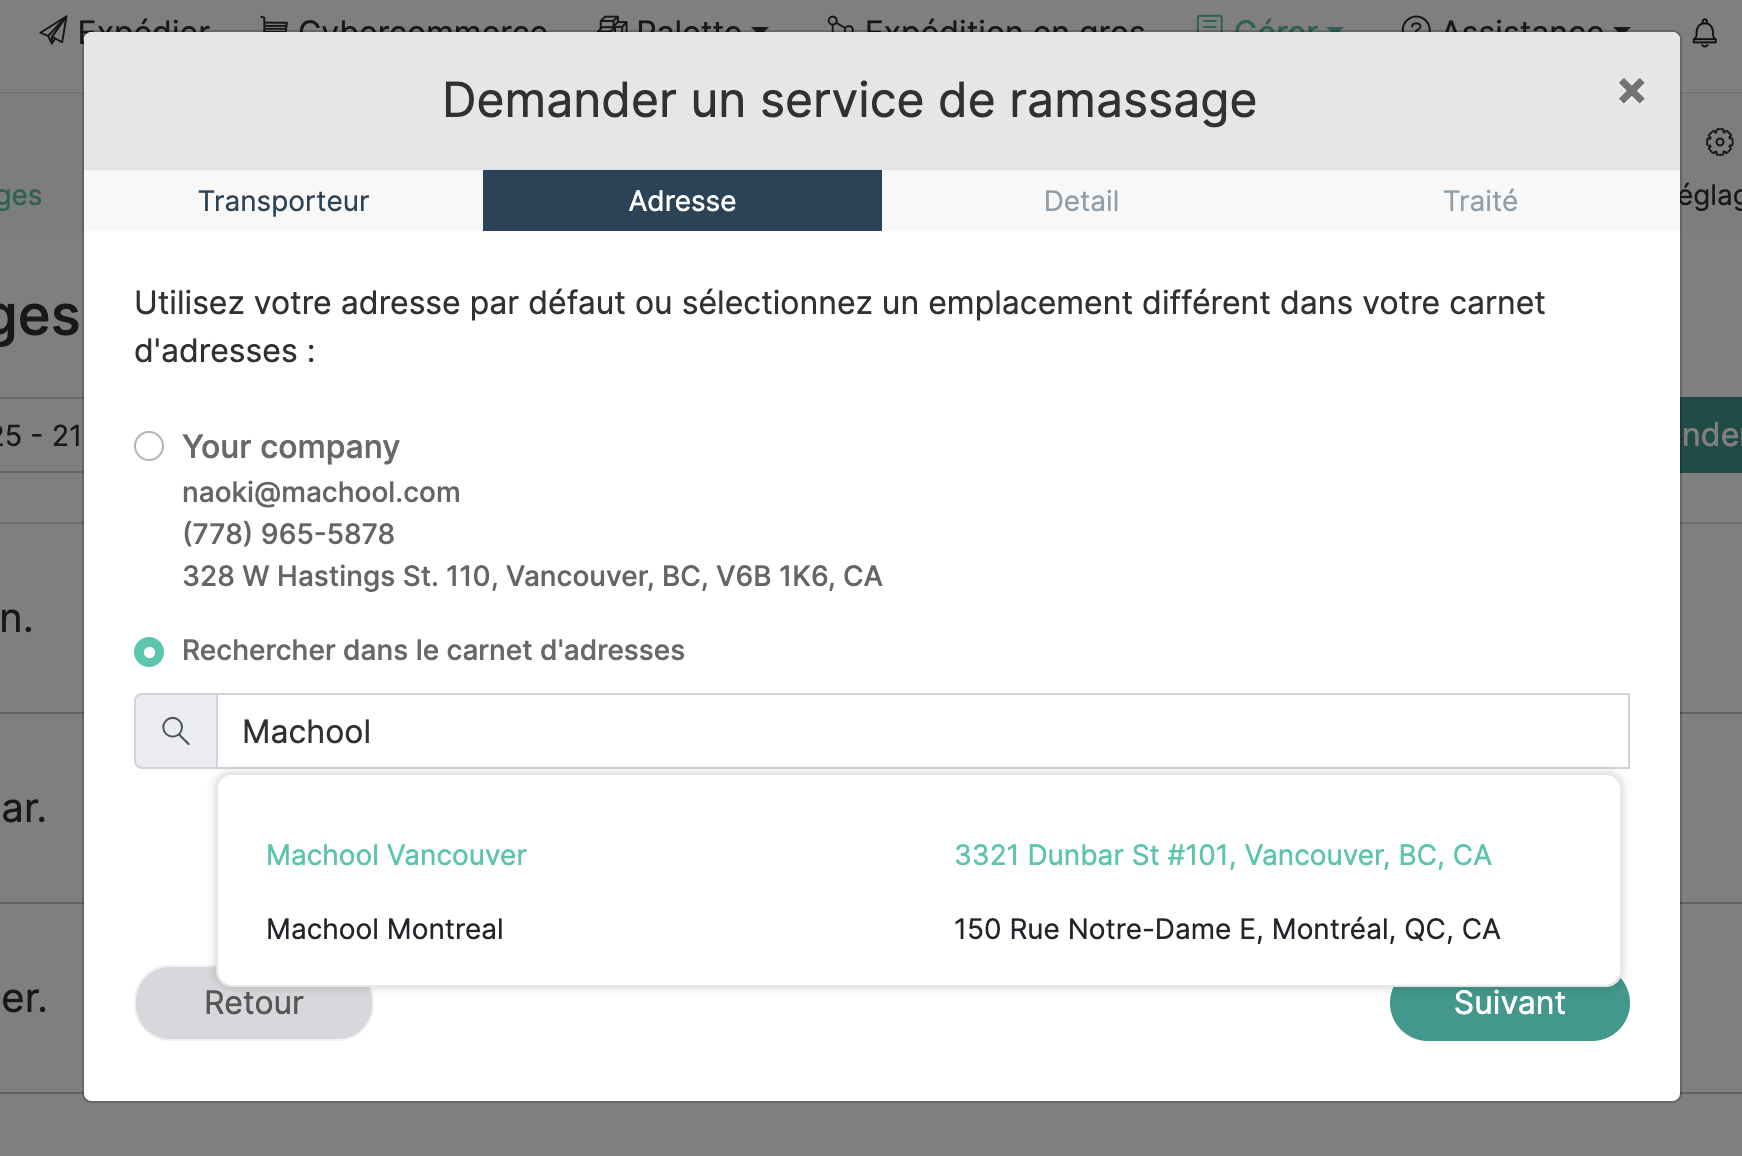The width and height of the screenshot is (1742, 1156).
Task: Click the magnifier icon beside search field
Action: click(176, 731)
